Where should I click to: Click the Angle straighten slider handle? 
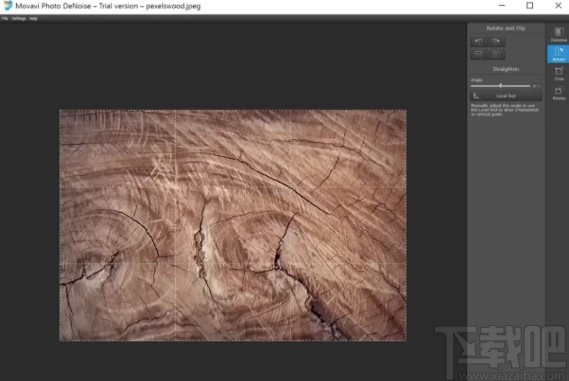coord(501,86)
